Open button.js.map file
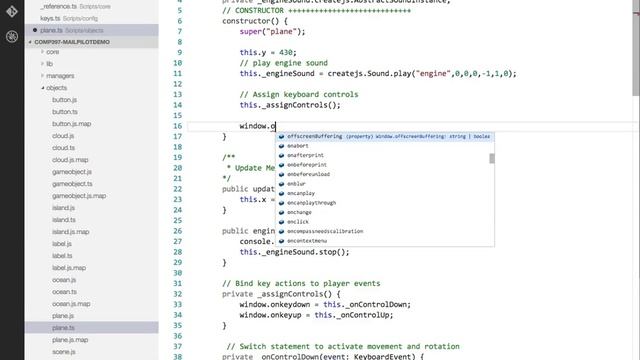Image resolution: width=640 pixels, height=360 pixels. click(x=71, y=124)
